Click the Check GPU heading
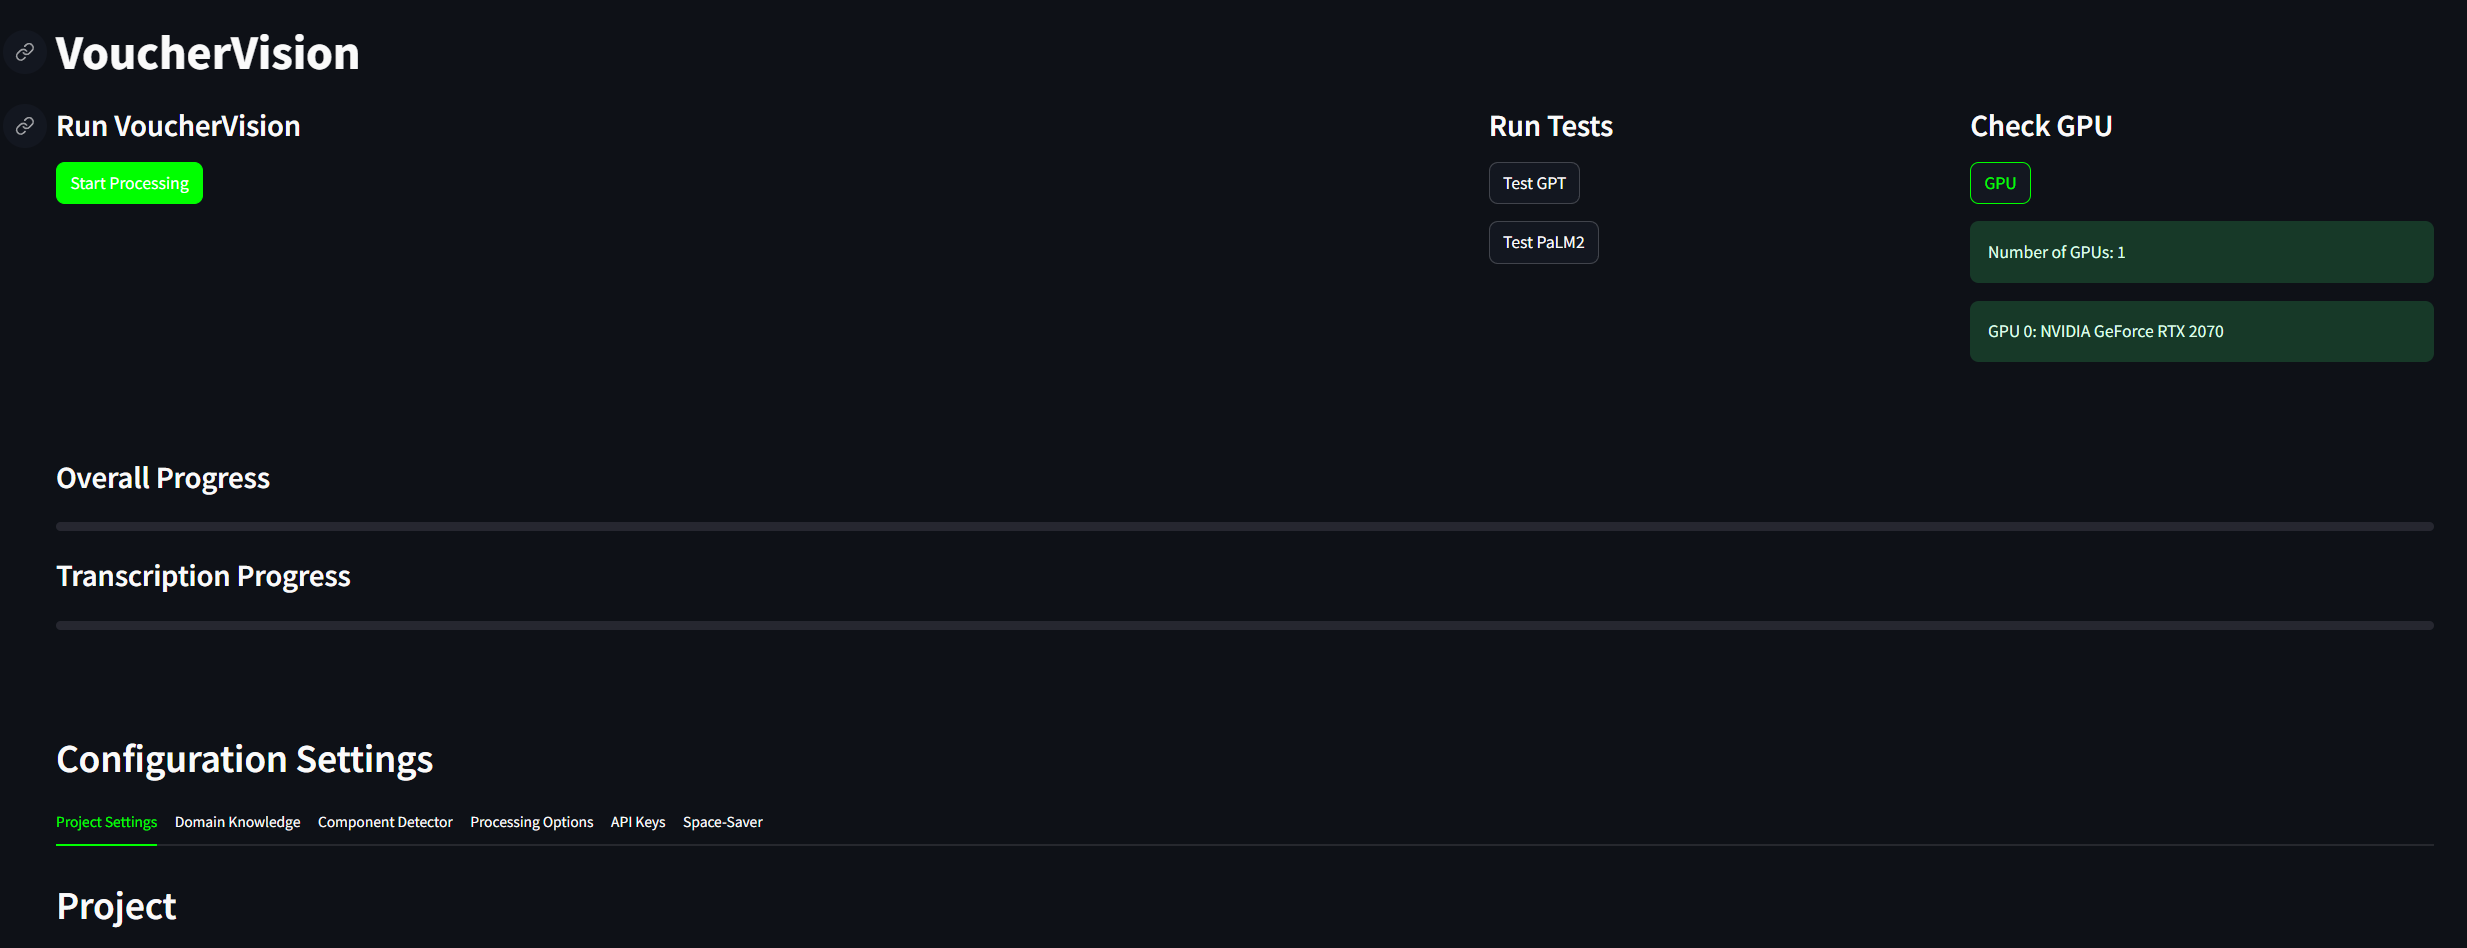Viewport: 2467px width, 948px height. click(2041, 126)
